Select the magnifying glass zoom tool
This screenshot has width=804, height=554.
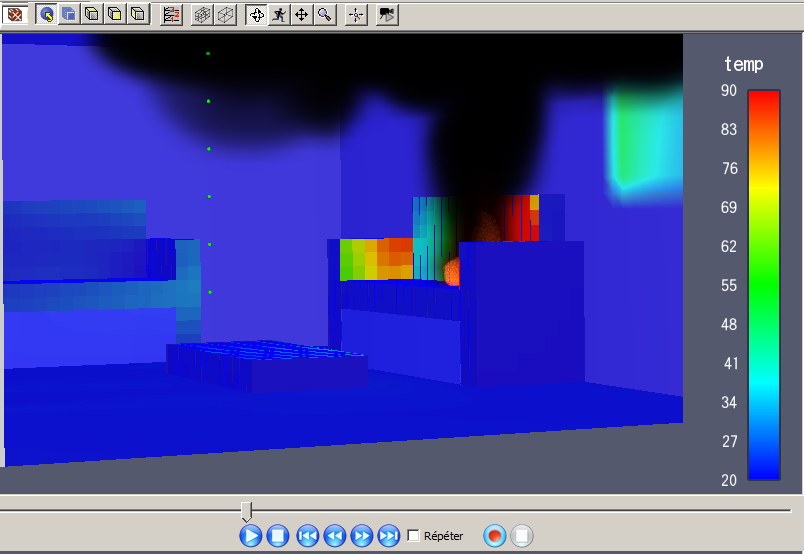coord(325,15)
